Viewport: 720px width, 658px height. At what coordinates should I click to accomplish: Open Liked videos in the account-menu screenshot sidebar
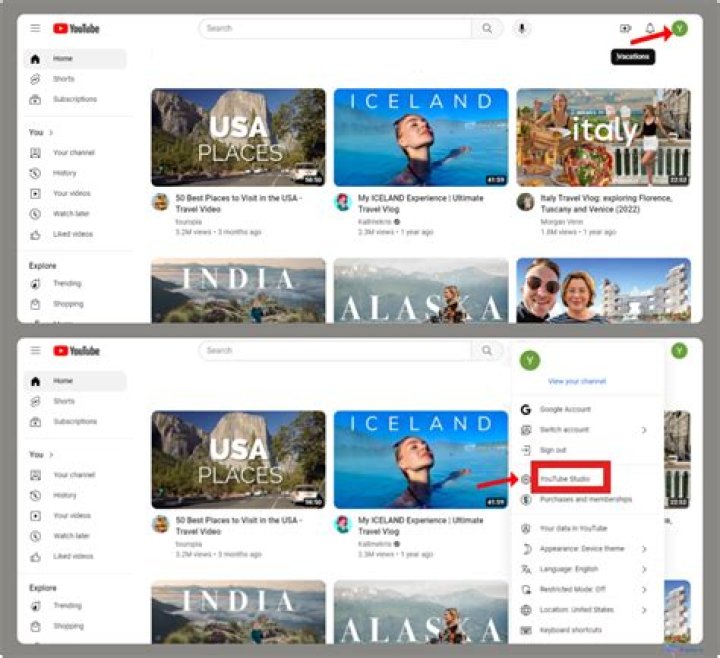73,556
